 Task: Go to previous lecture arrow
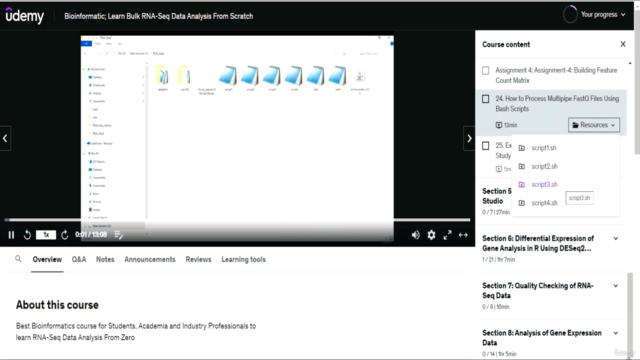[5, 138]
